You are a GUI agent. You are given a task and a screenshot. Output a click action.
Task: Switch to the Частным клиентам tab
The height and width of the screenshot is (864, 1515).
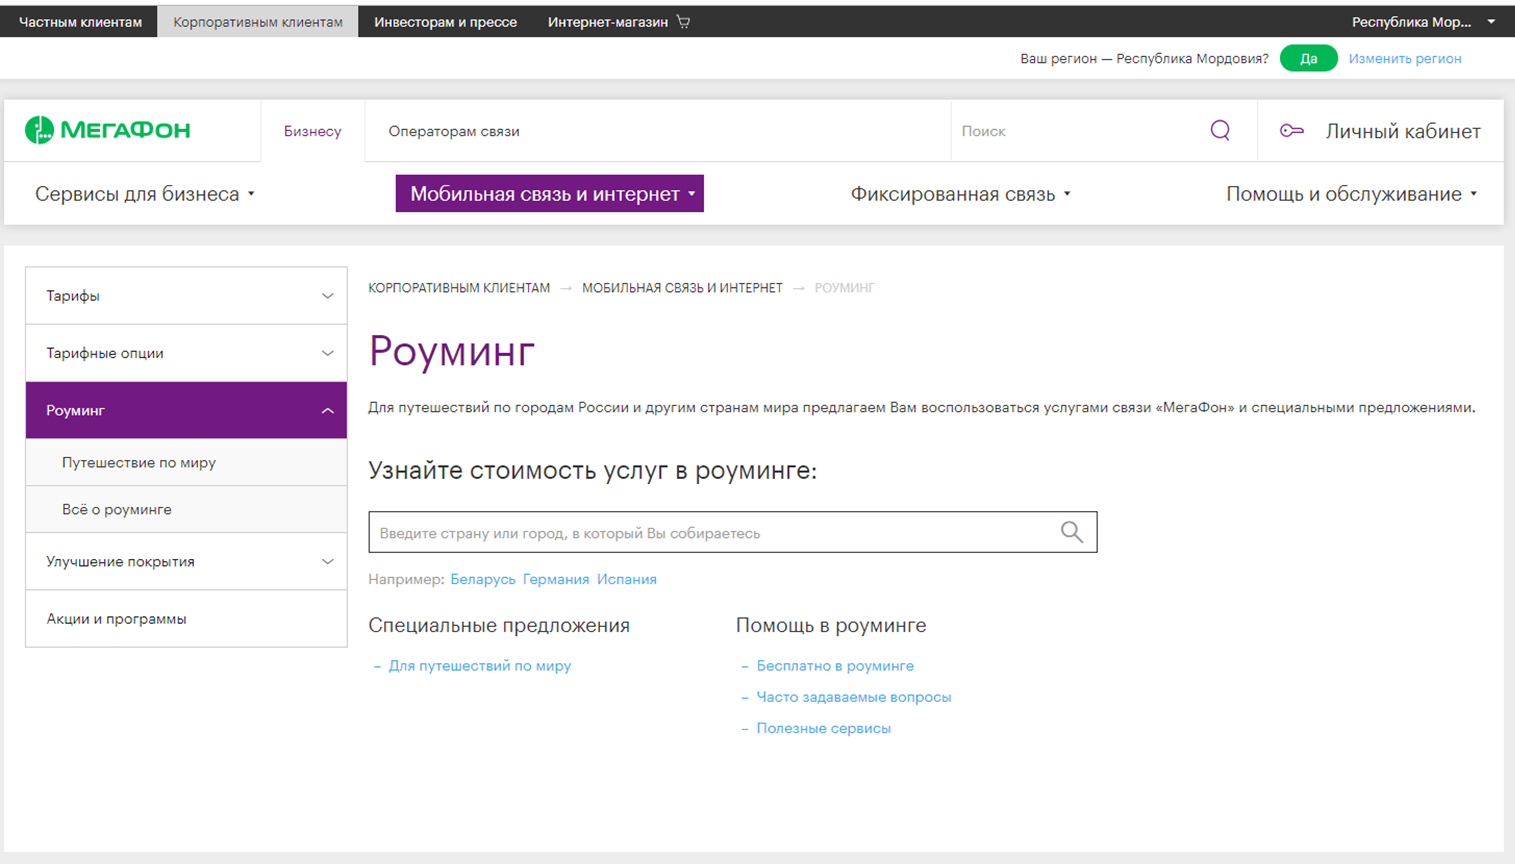(x=80, y=21)
